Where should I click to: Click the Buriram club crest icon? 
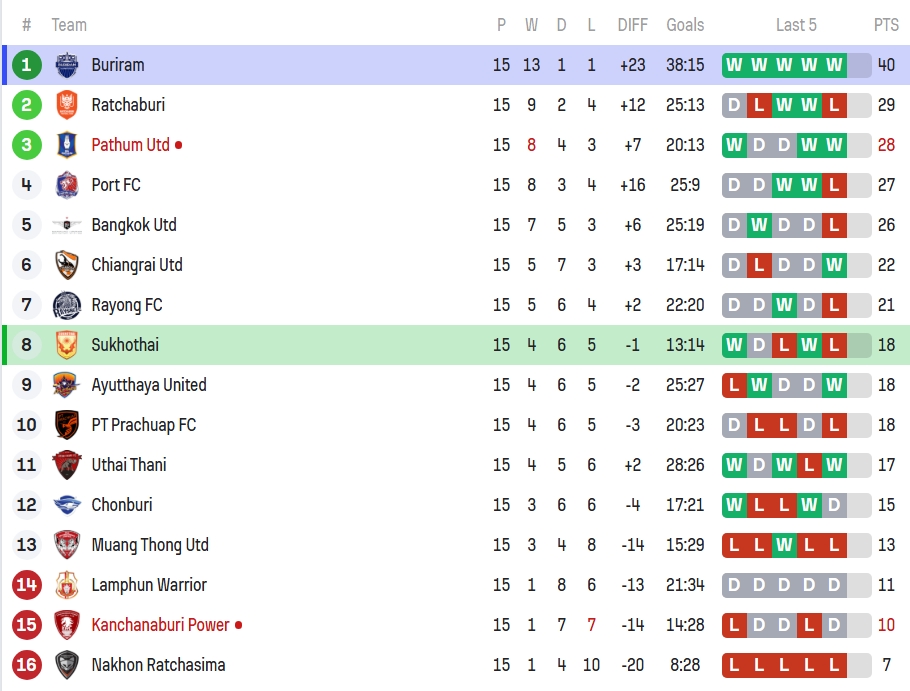pos(67,65)
